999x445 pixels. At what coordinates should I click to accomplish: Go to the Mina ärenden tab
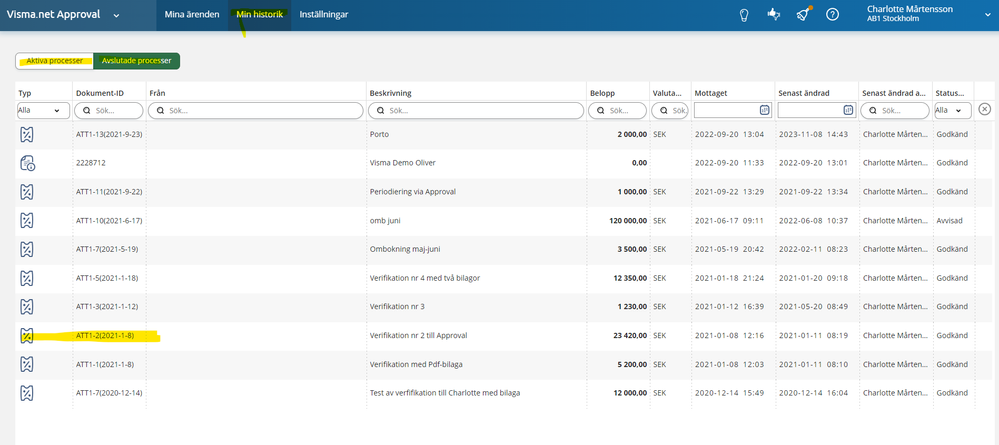coord(192,15)
